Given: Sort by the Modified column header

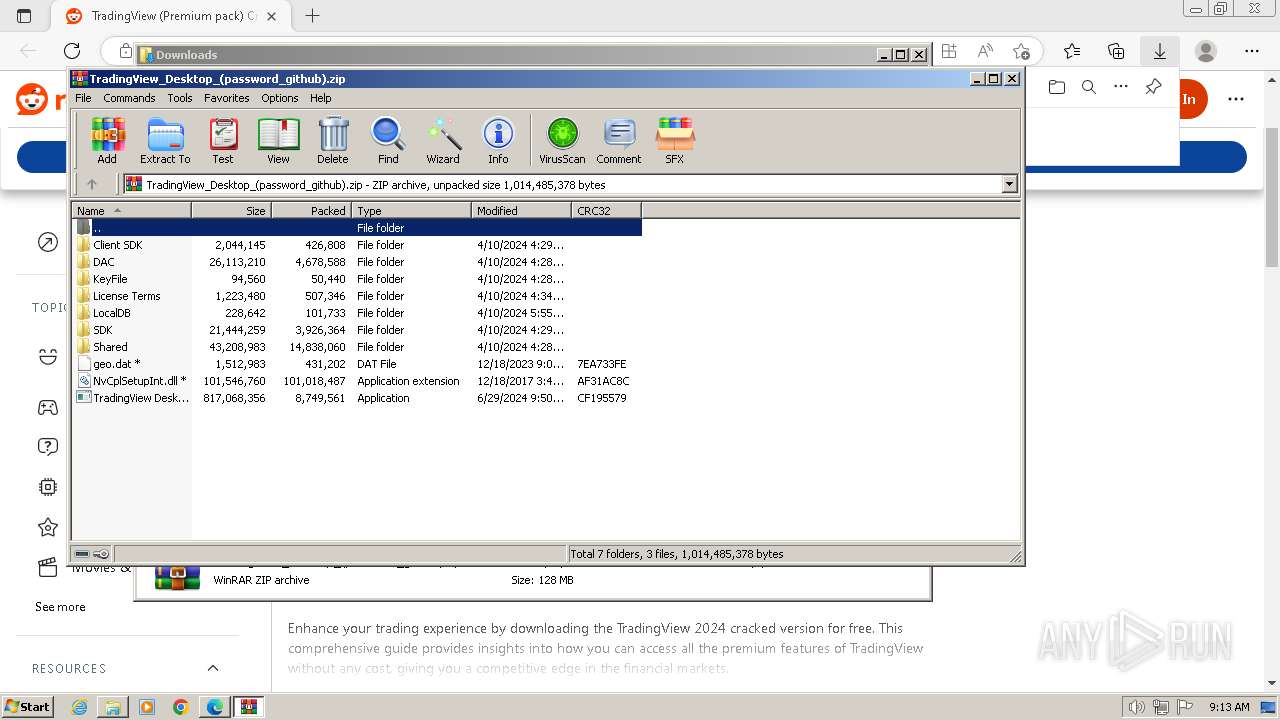Looking at the screenshot, I should tap(522, 210).
